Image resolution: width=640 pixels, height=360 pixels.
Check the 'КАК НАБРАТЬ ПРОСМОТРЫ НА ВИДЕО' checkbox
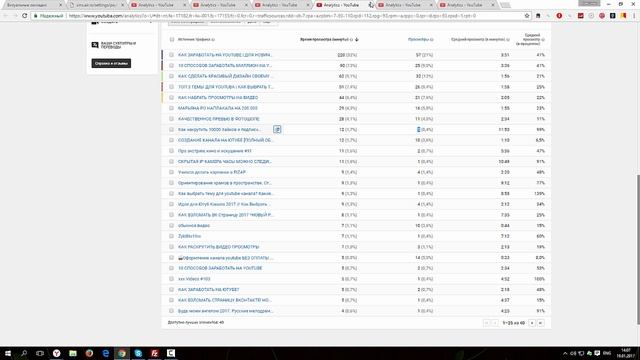click(x=171, y=98)
